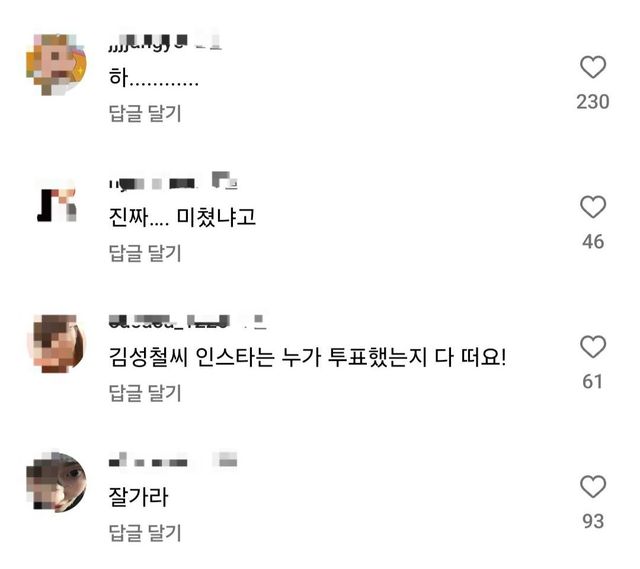Click 답글 달기 under "하............"
Viewport: 640px width, 569px height.
[145, 114]
